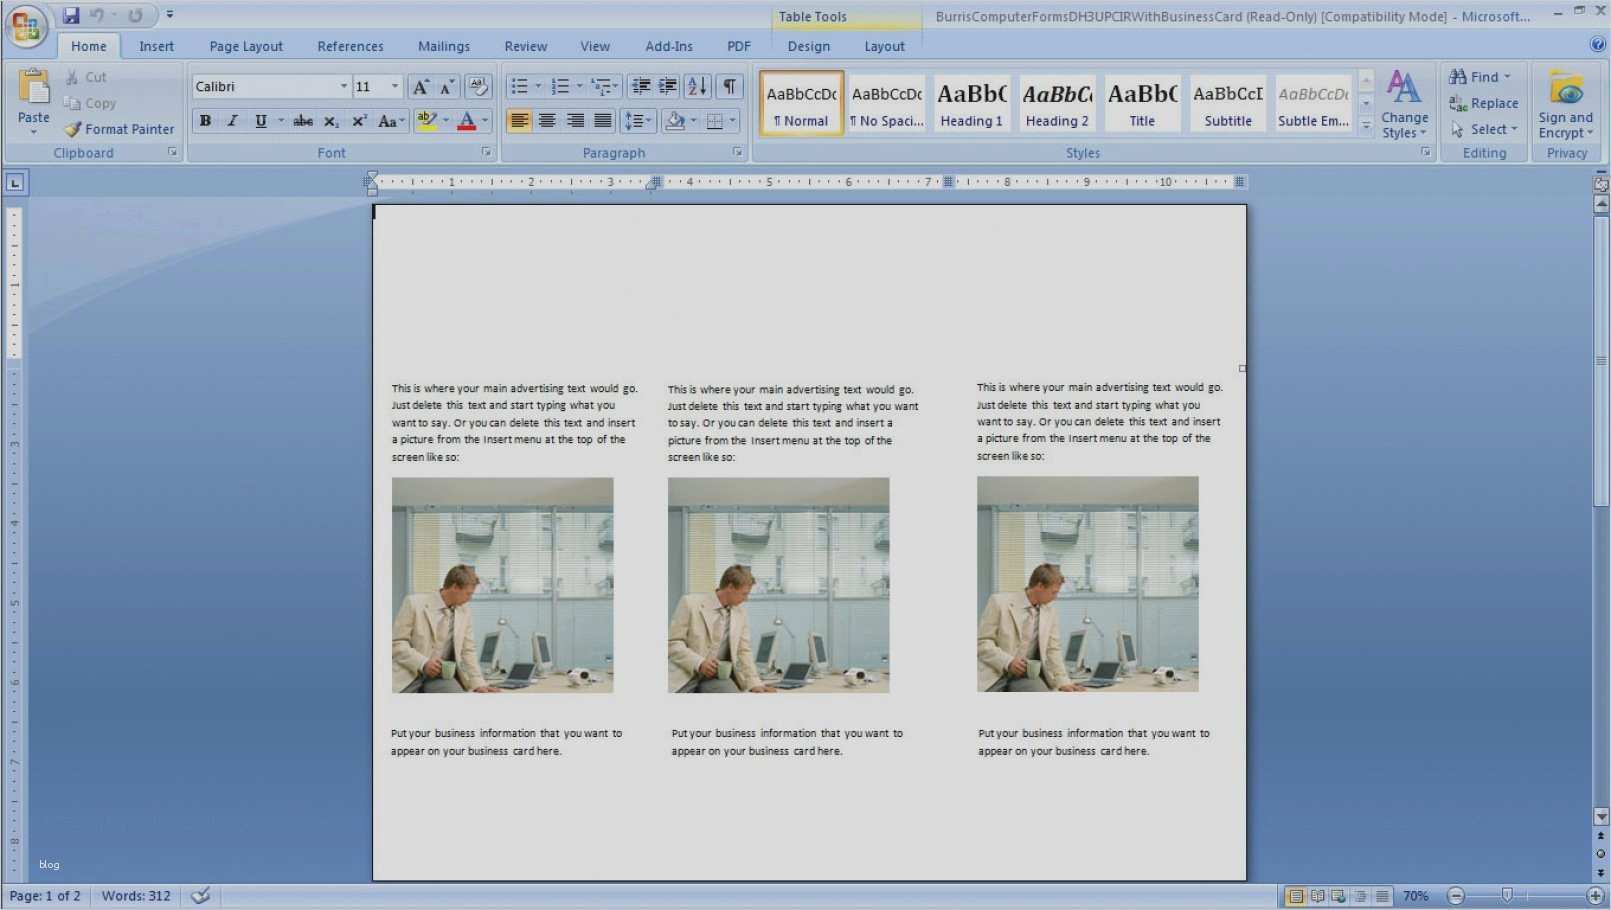Switch to the Mailings ribbon tab
This screenshot has width=1611, height=910.
tap(443, 46)
